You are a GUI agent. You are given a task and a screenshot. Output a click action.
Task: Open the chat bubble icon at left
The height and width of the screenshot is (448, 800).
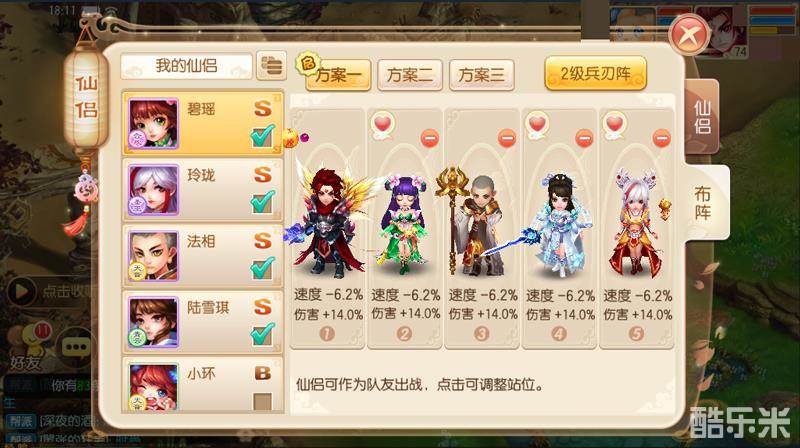(x=76, y=347)
